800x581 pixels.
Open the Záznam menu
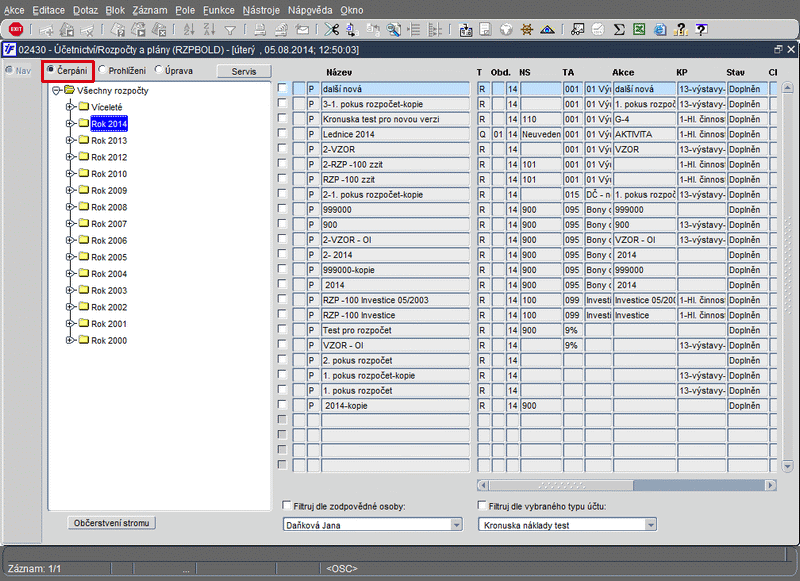pos(149,10)
